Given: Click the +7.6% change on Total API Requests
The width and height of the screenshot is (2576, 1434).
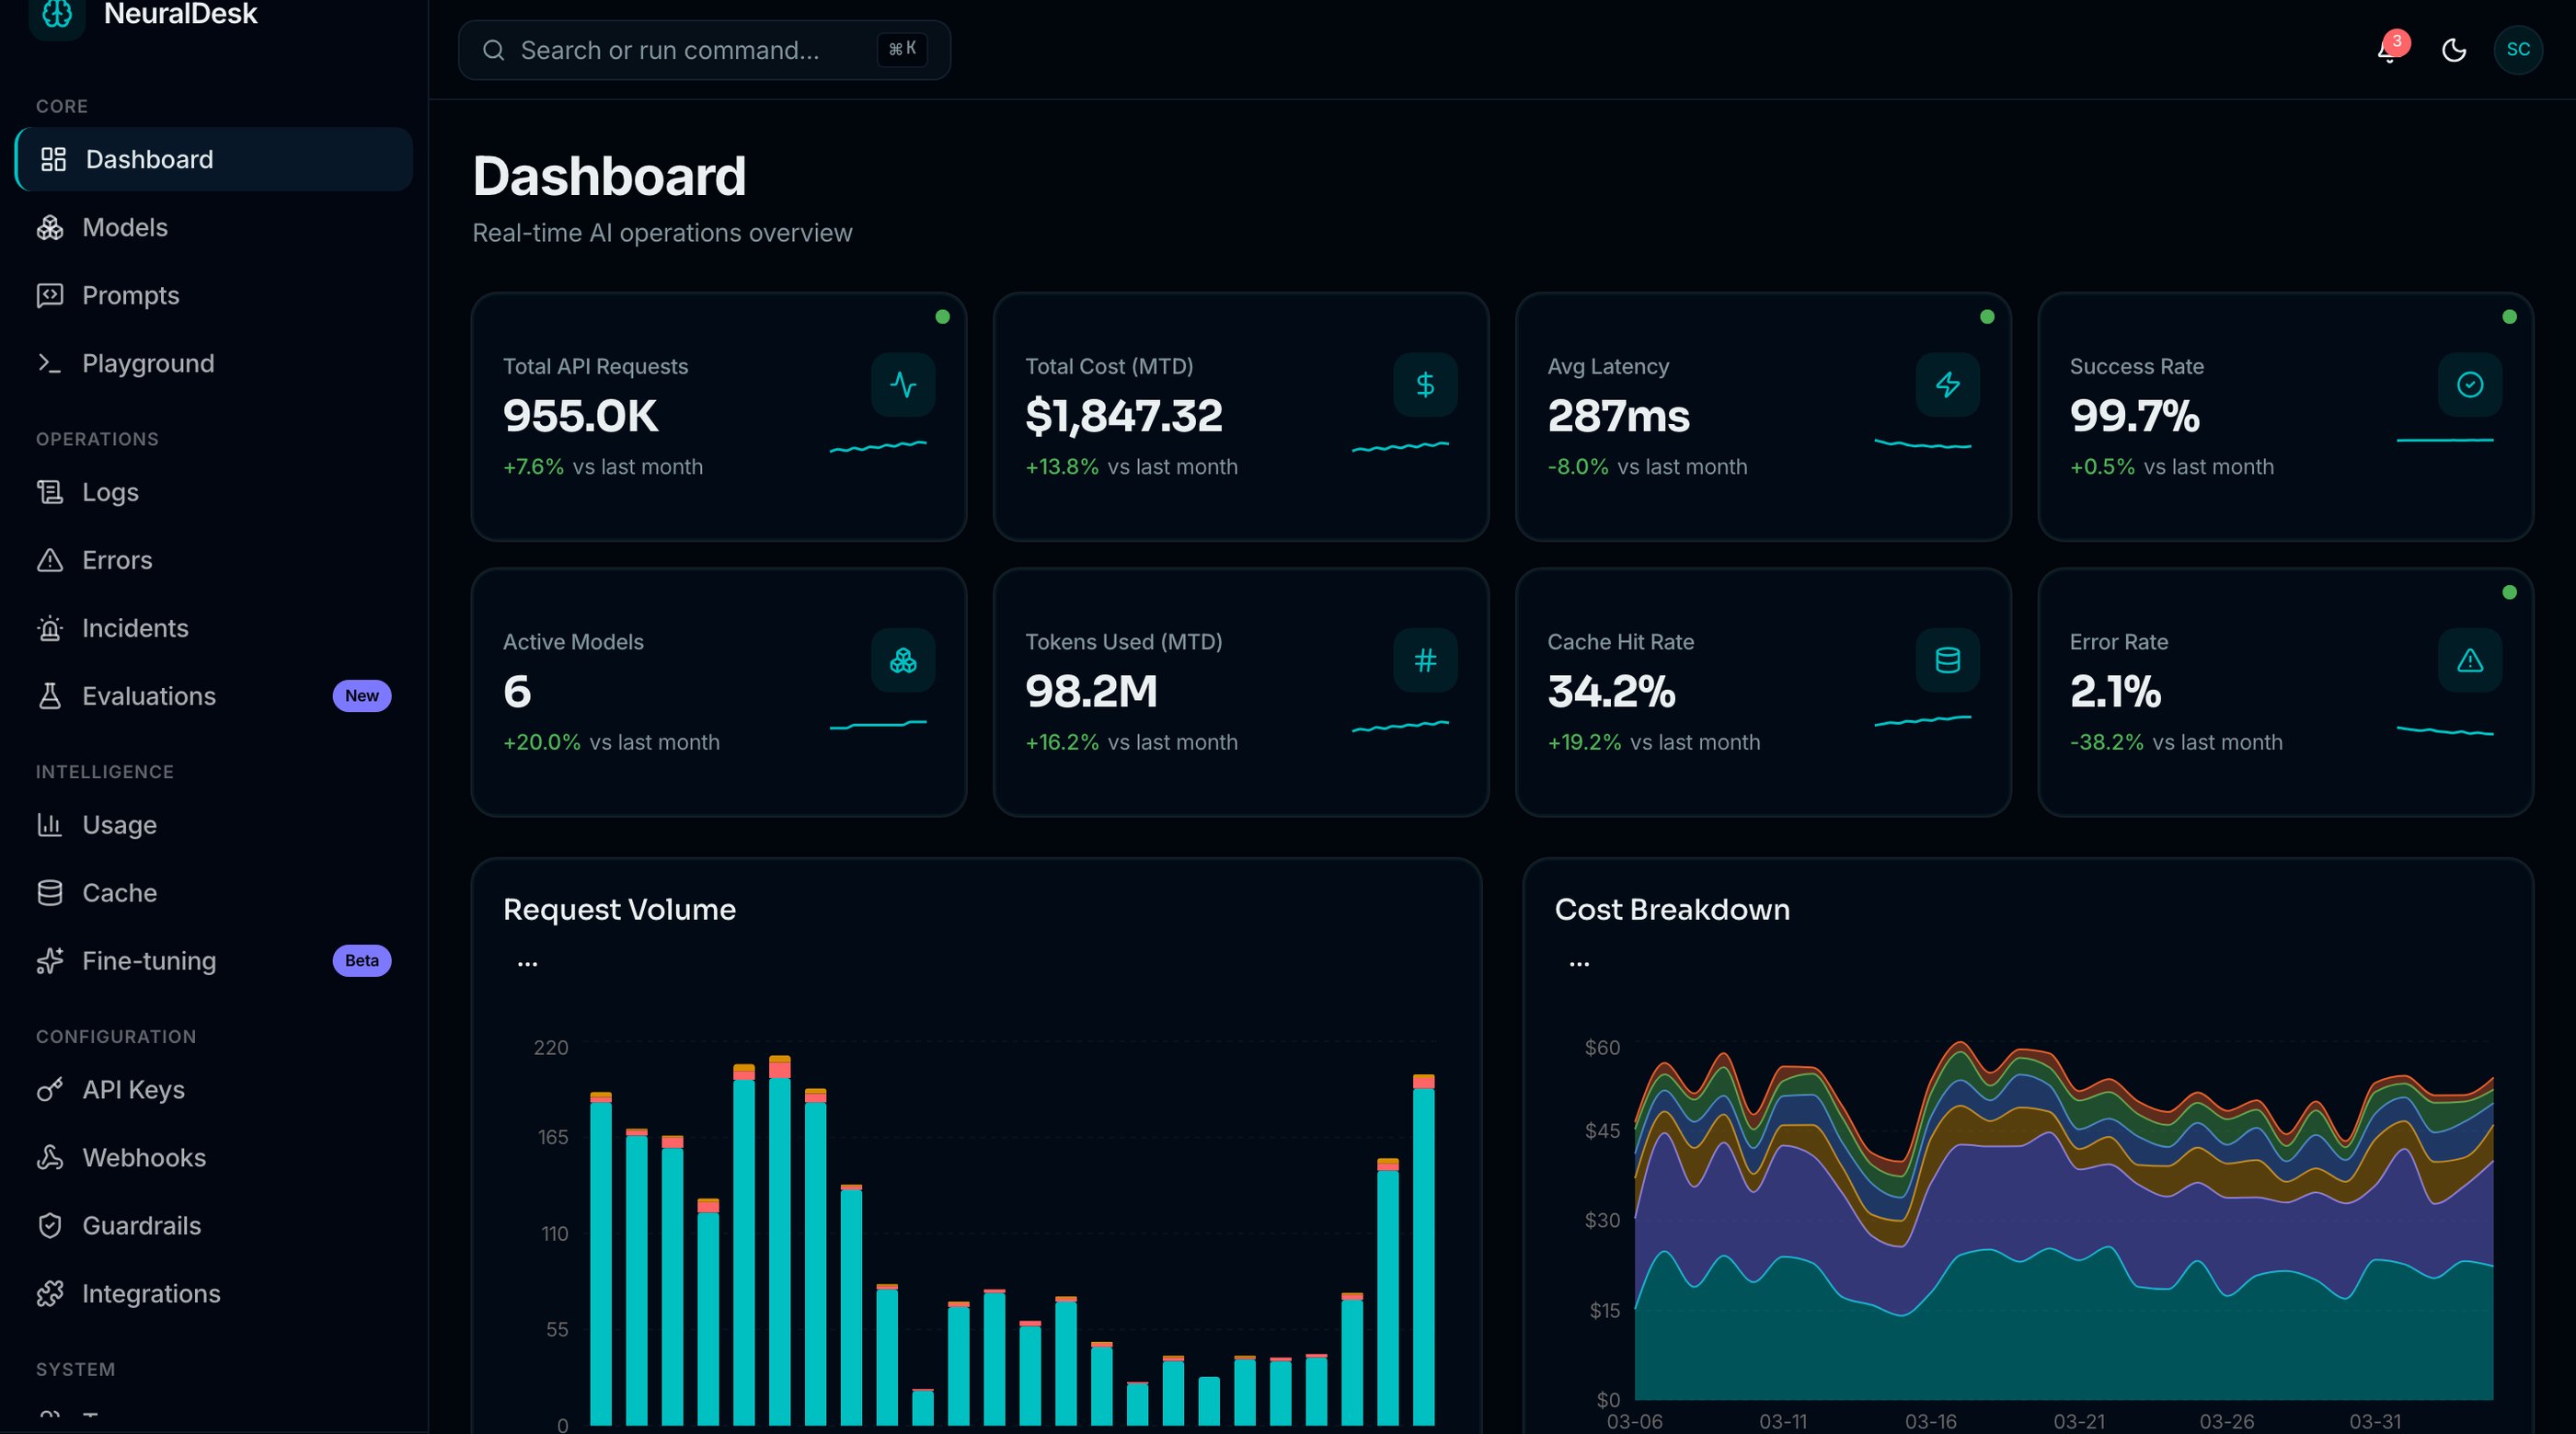Looking at the screenshot, I should coord(533,467).
